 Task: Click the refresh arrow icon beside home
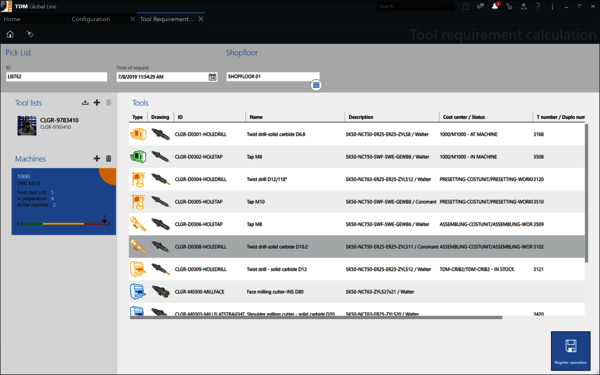30,34
